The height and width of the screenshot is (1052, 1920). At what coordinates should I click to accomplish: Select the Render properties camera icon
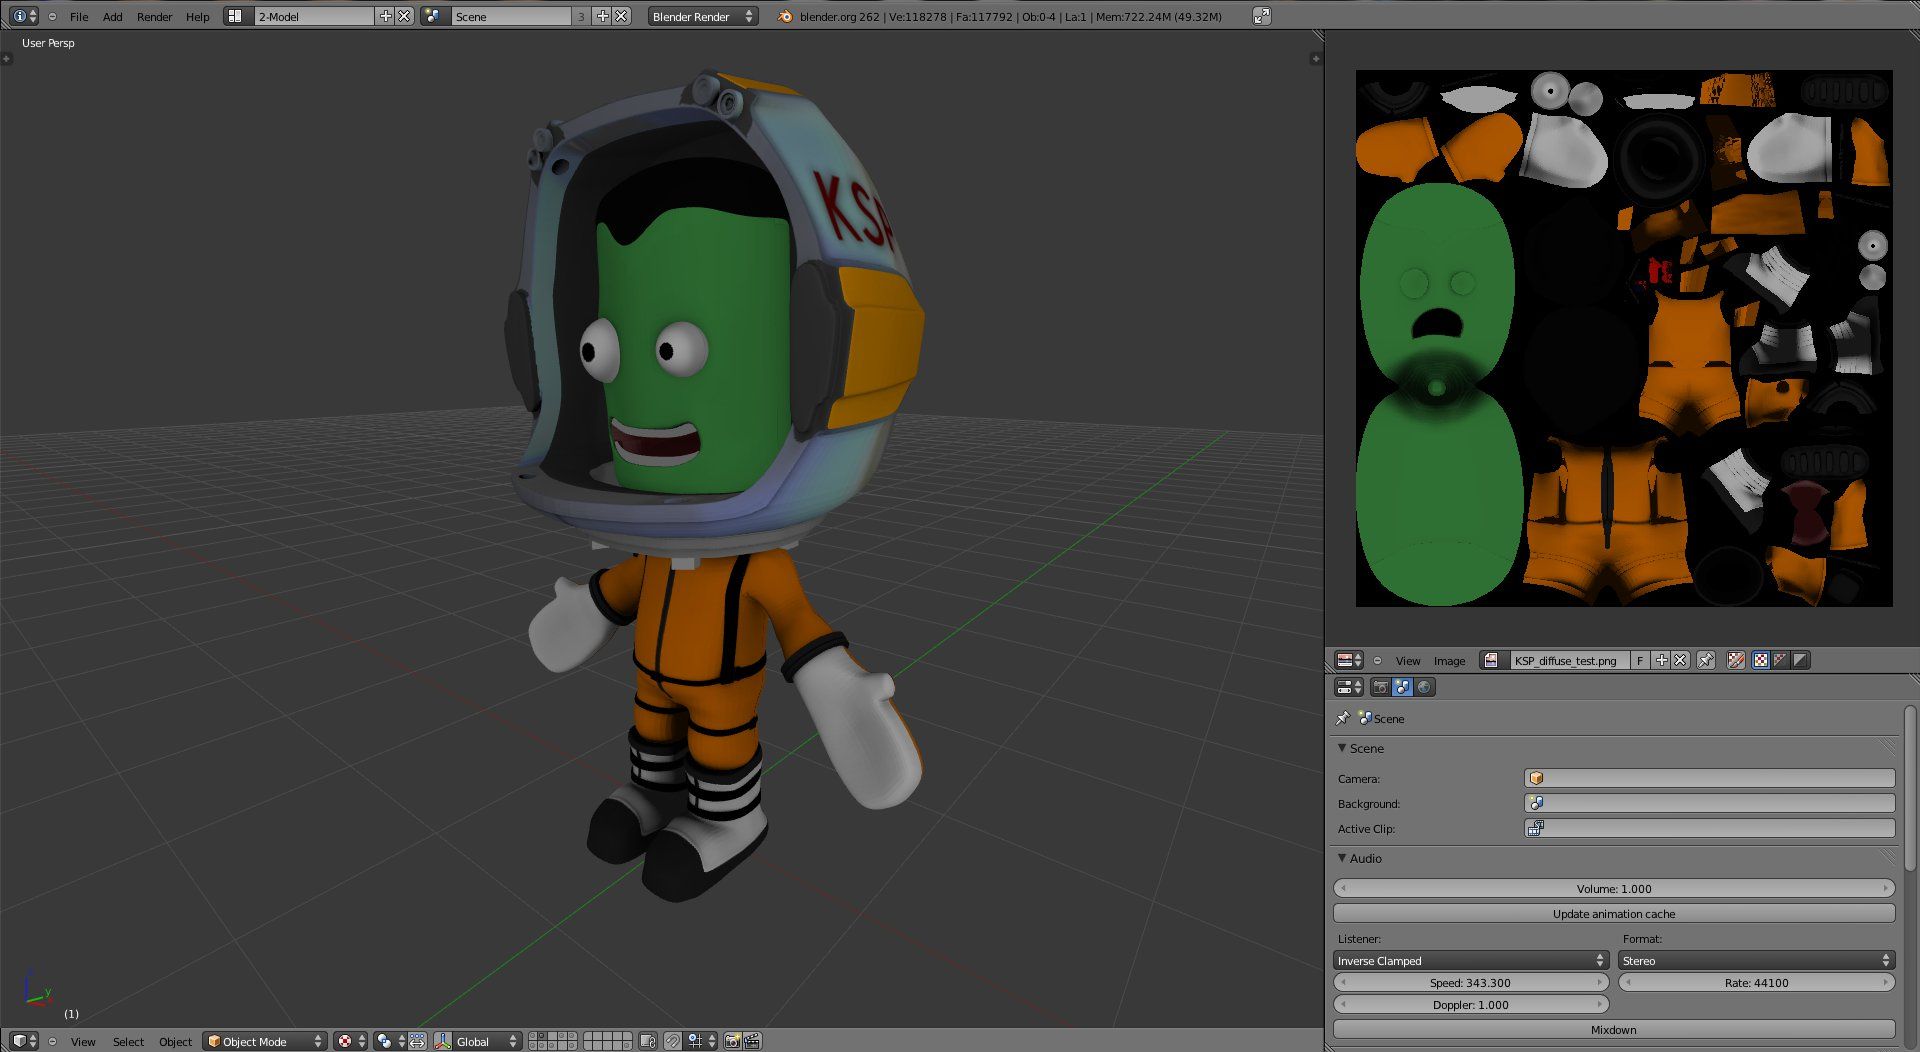pyautogui.click(x=1379, y=687)
